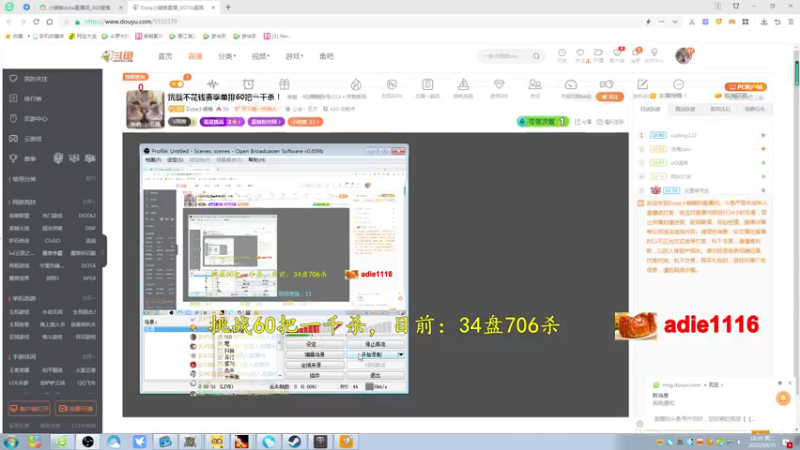Go to 首页 navigation tab
The width and height of the screenshot is (800, 450).
(x=165, y=56)
